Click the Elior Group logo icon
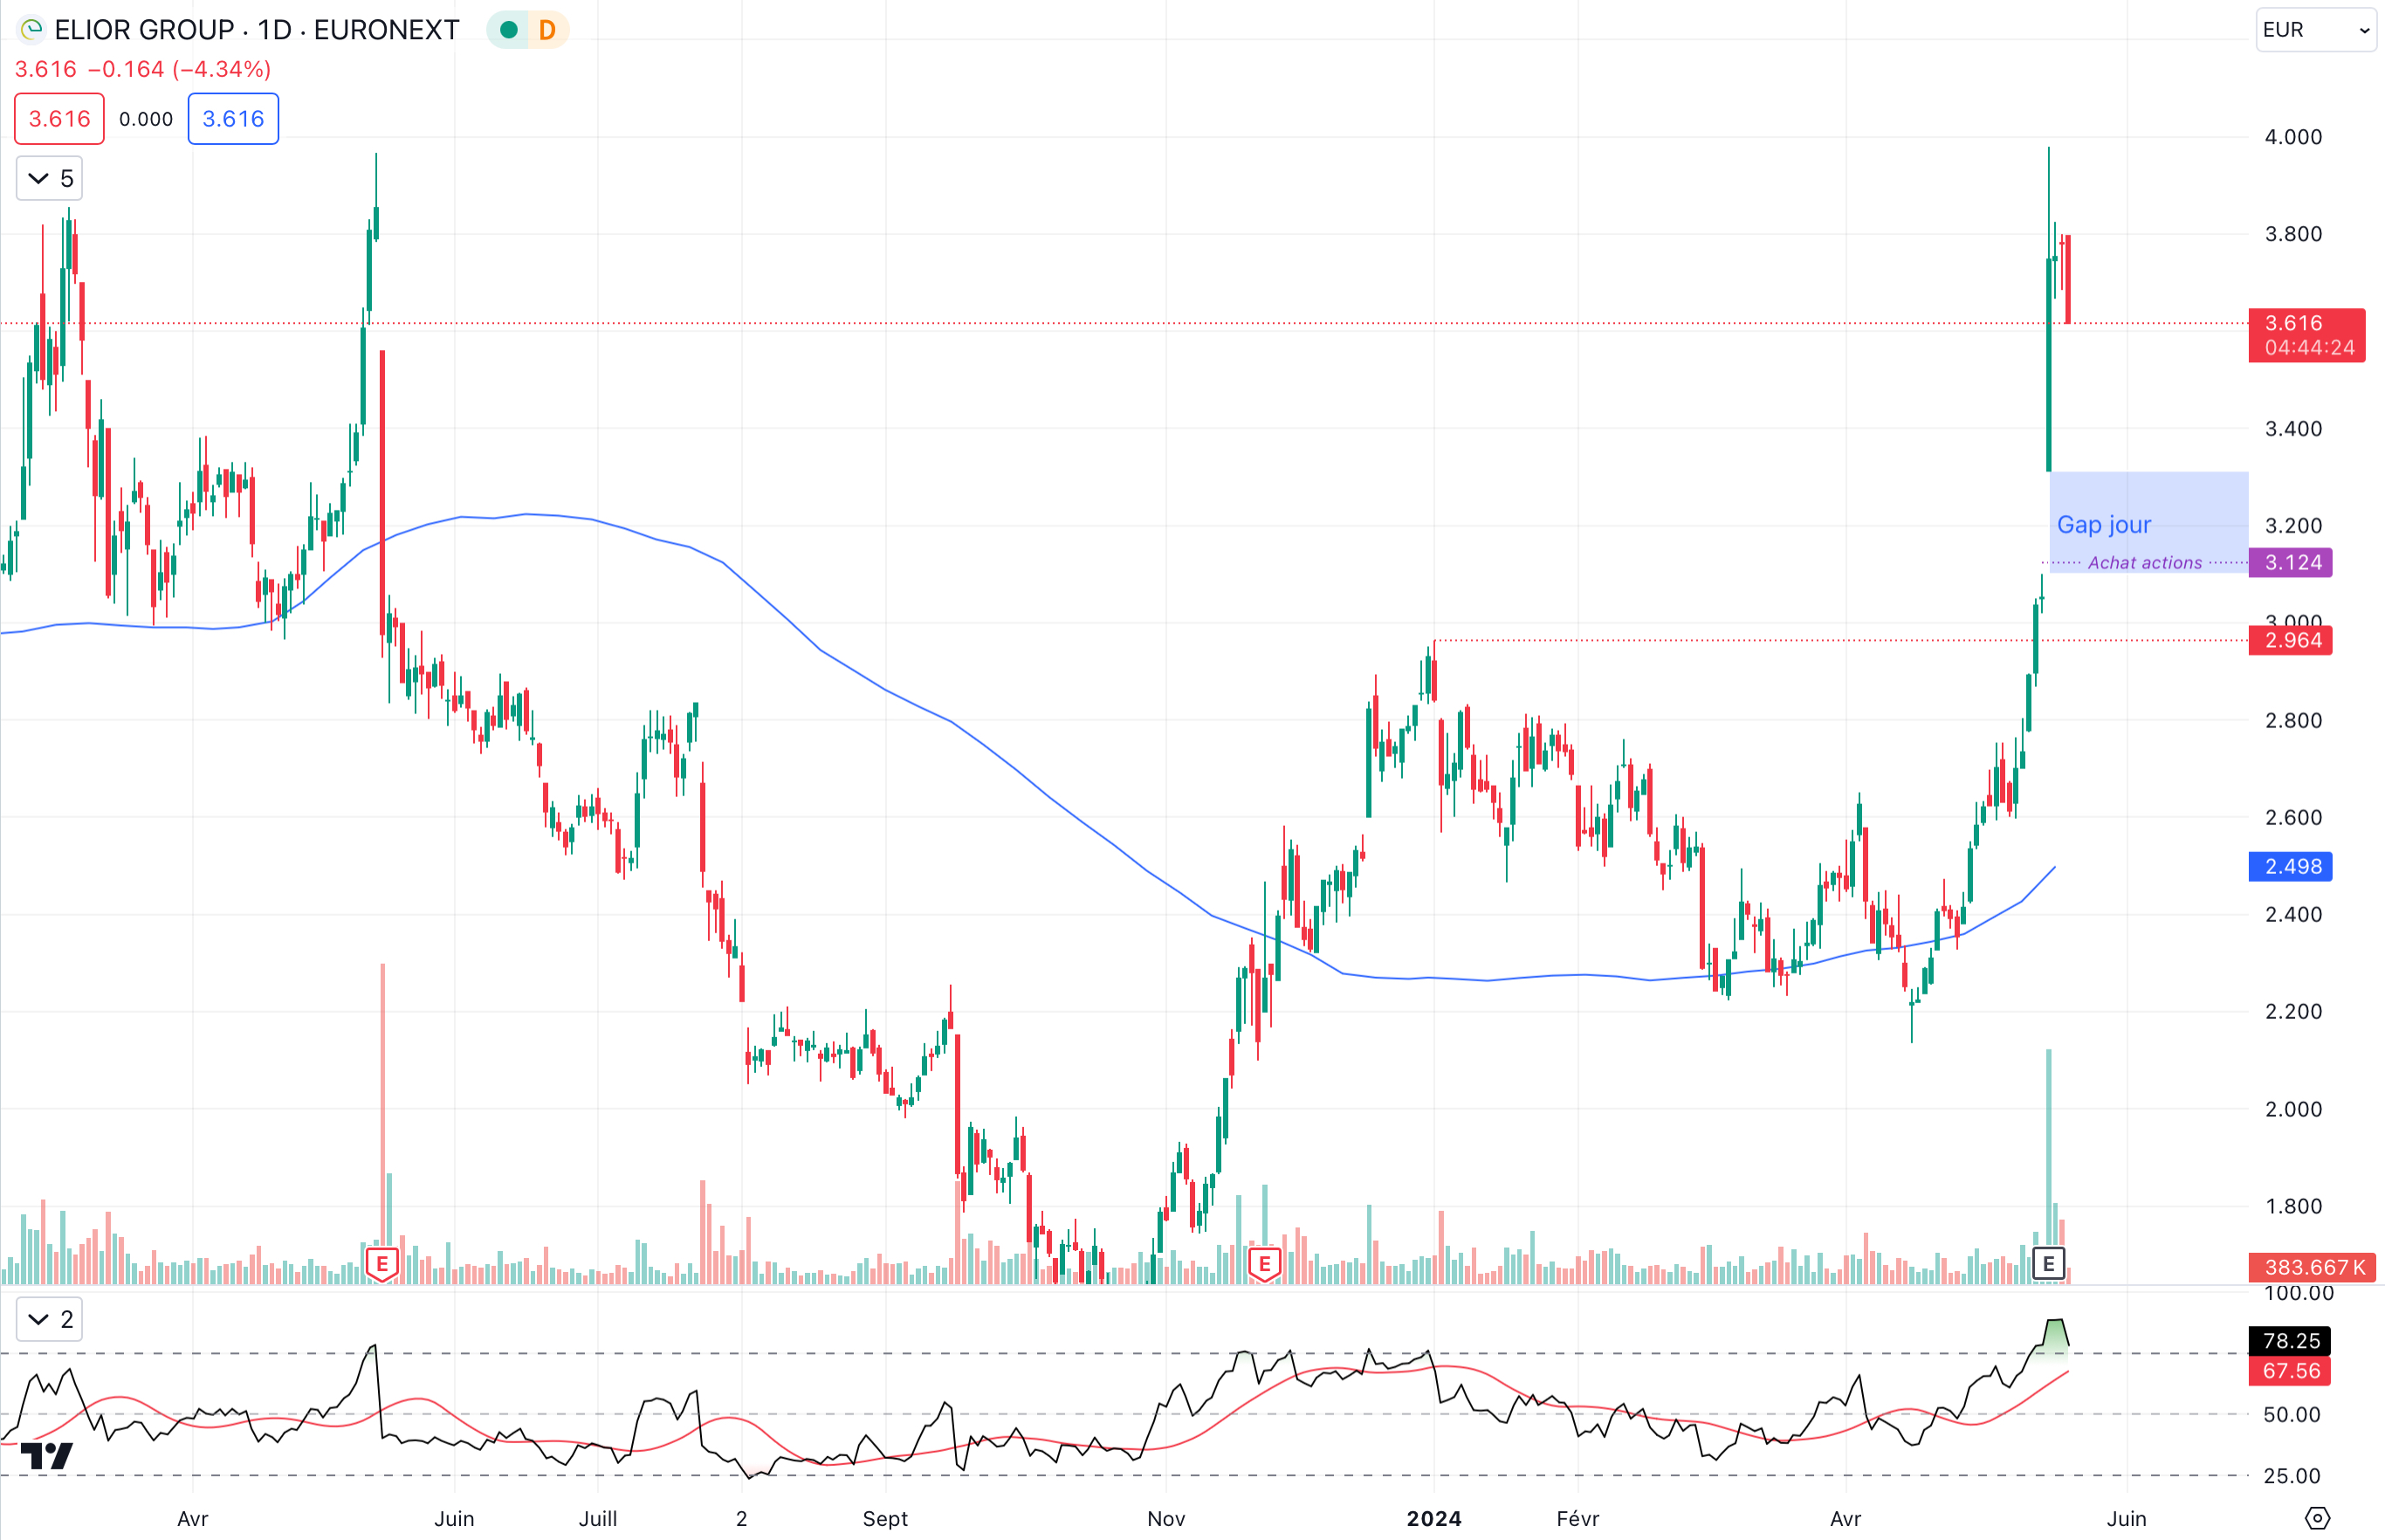 point(31,30)
